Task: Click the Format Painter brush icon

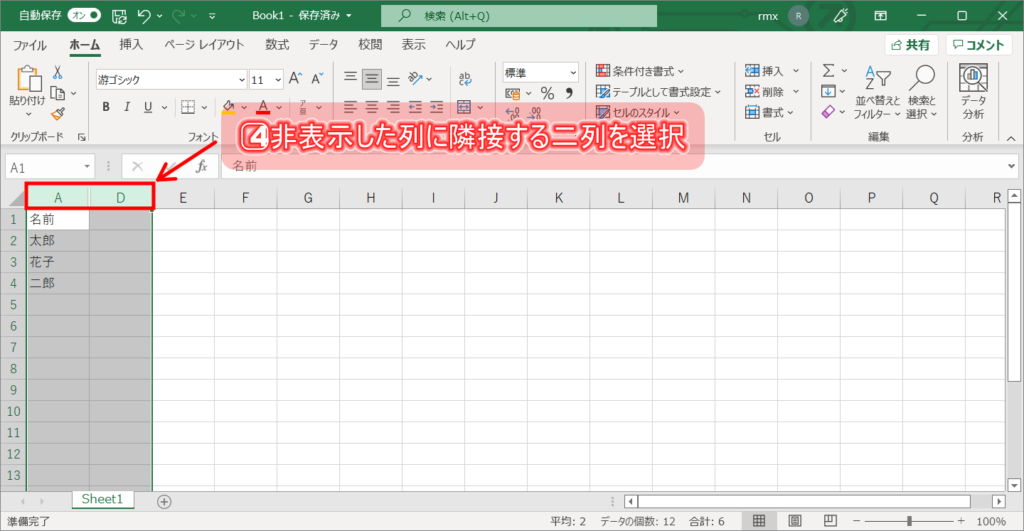Action: point(58,113)
